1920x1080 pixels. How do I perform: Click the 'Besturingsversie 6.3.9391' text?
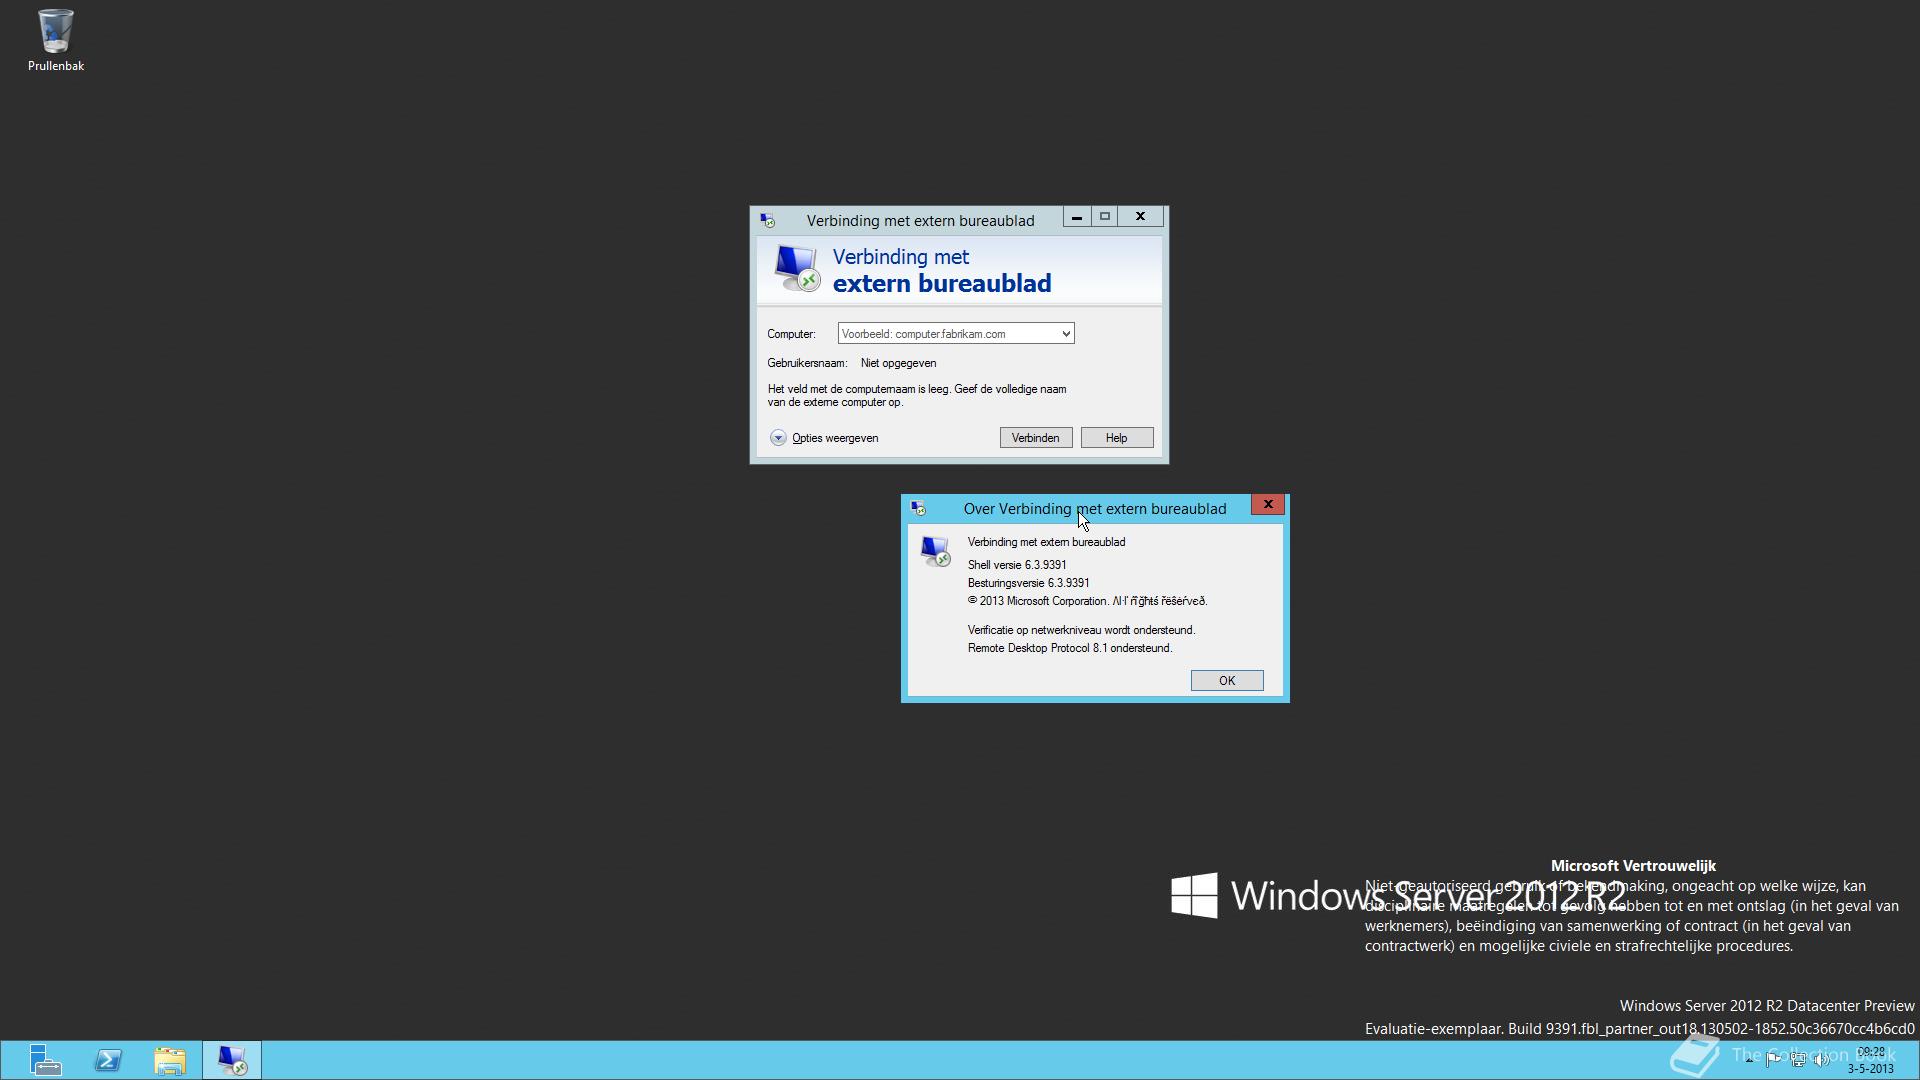click(x=1028, y=583)
